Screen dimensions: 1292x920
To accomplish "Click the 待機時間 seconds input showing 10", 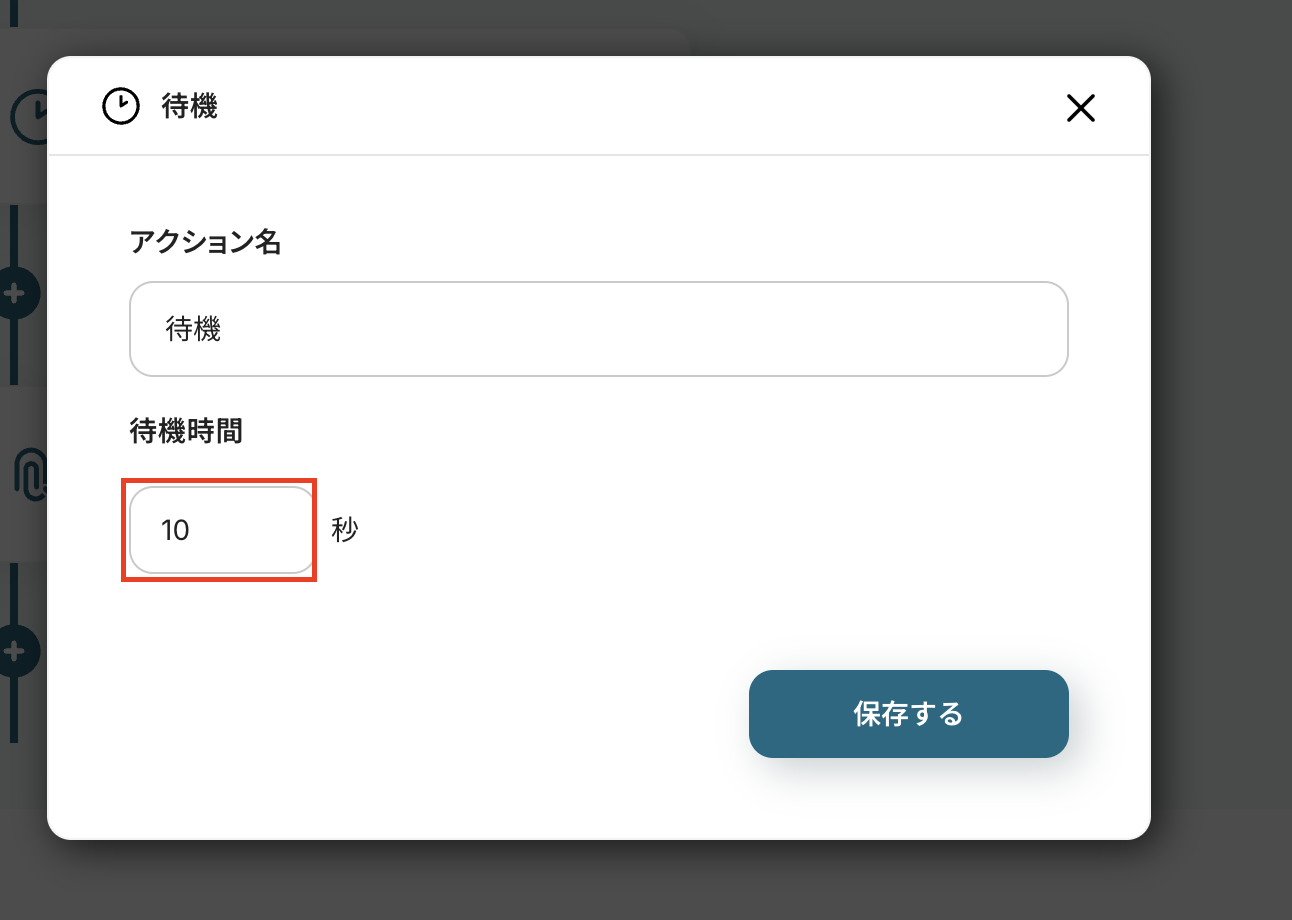I will point(221,530).
